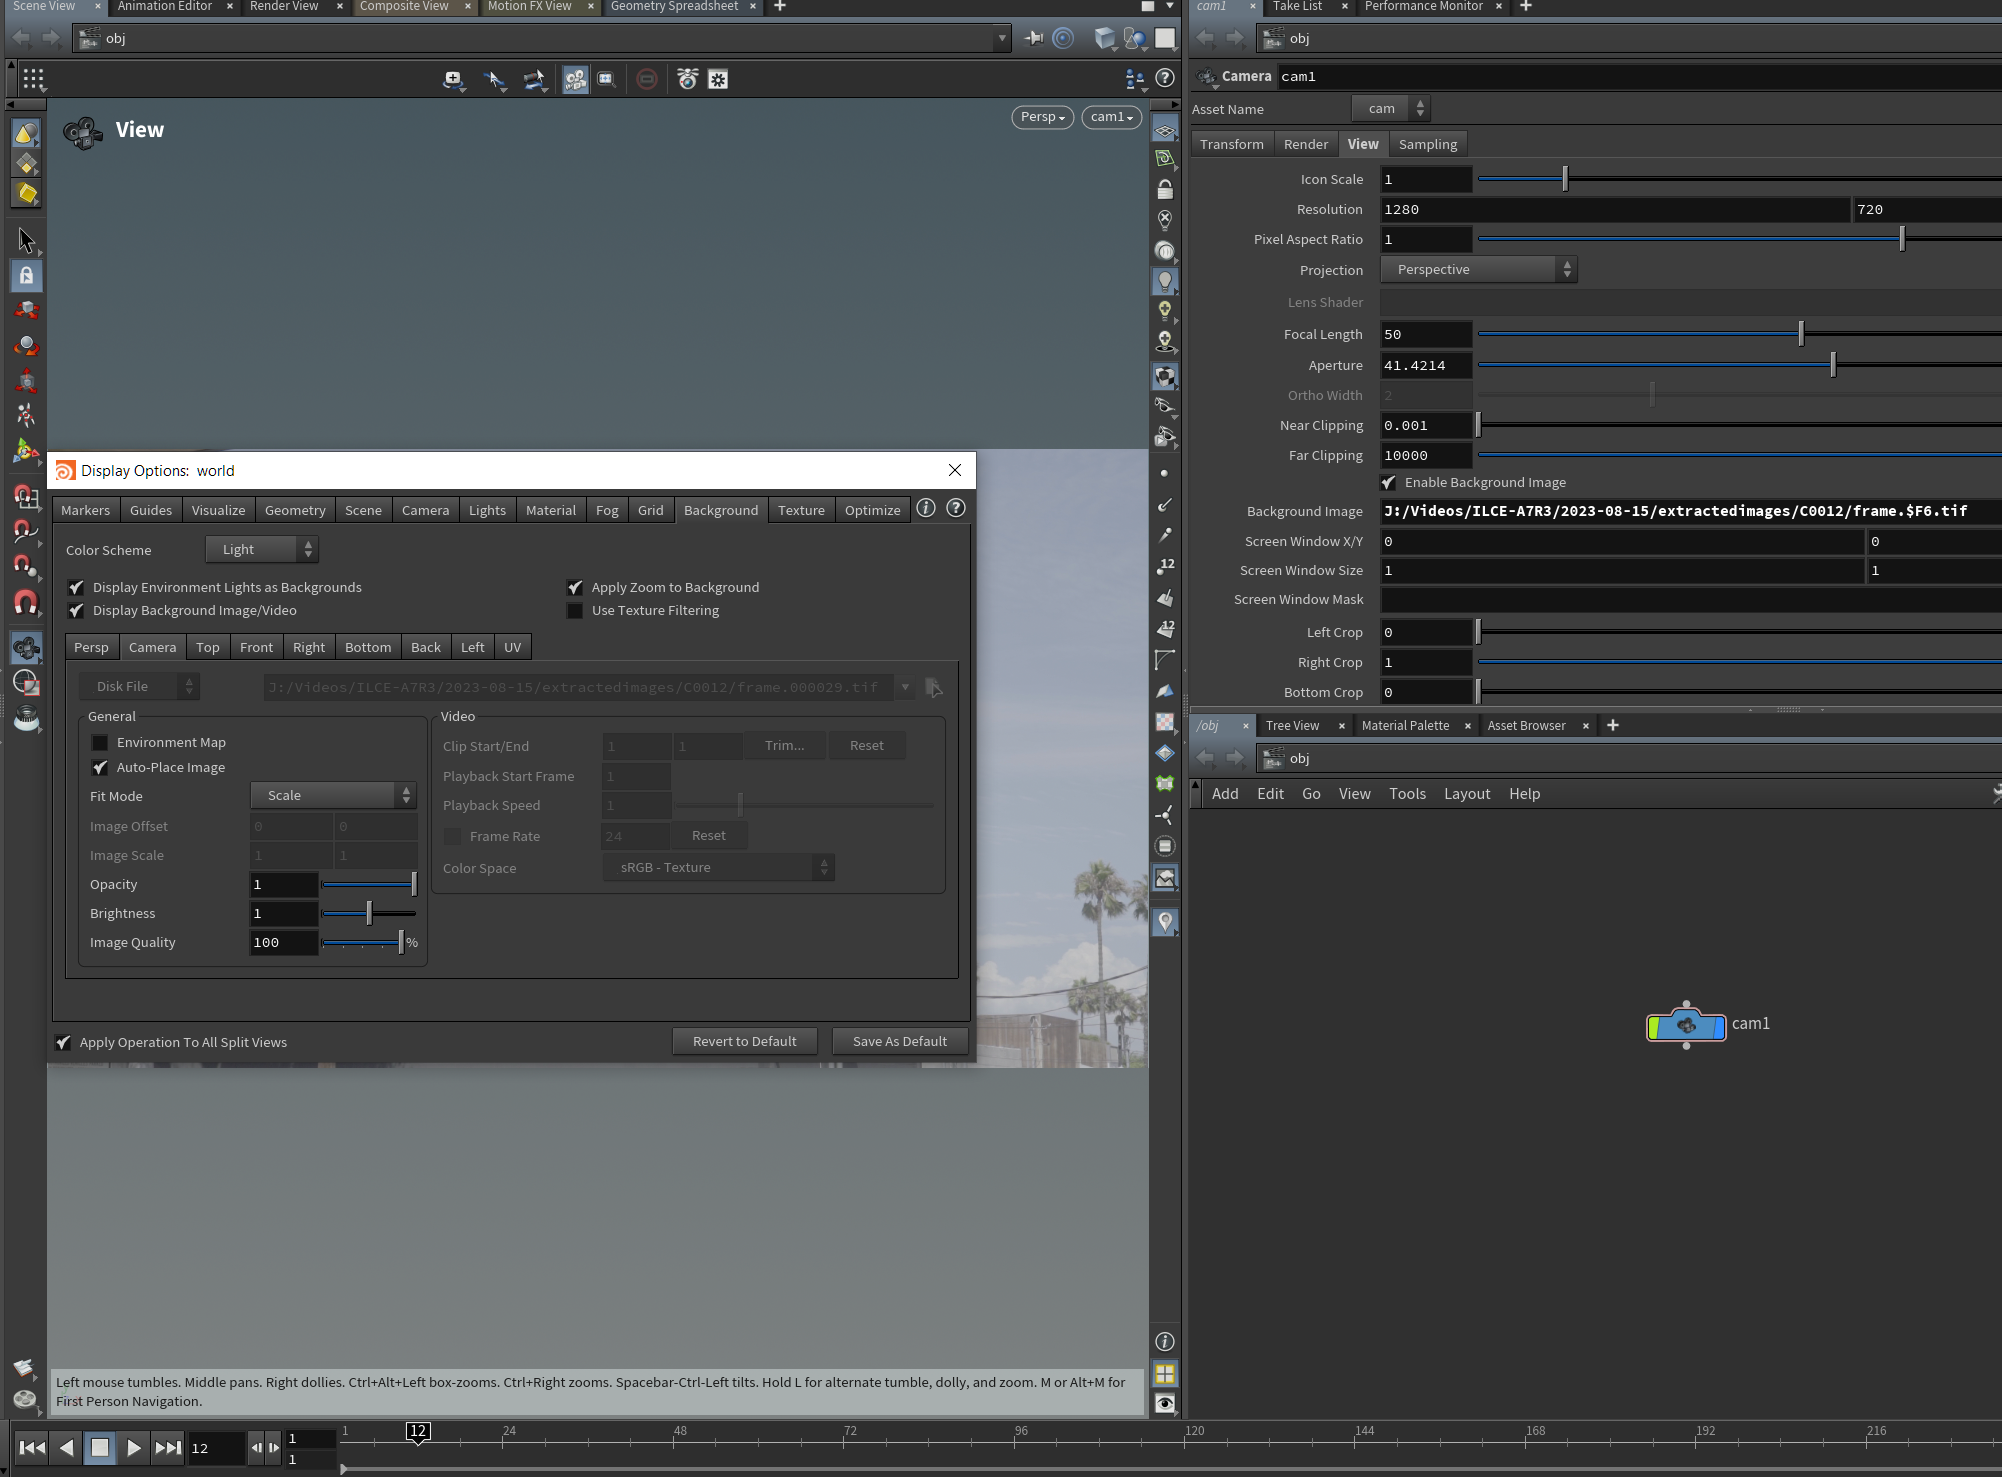The height and width of the screenshot is (1477, 2002).
Task: Click the play forward button
Action: (133, 1447)
